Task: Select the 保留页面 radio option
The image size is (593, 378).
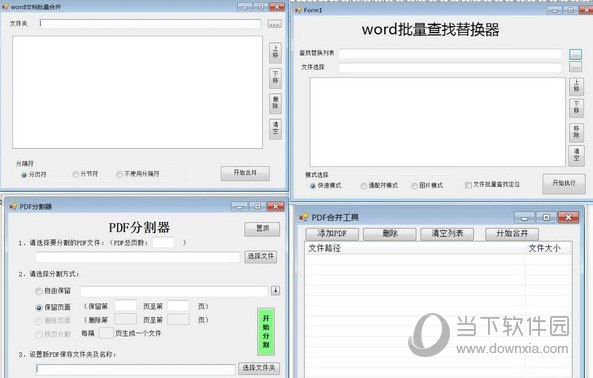Action: click(x=53, y=307)
